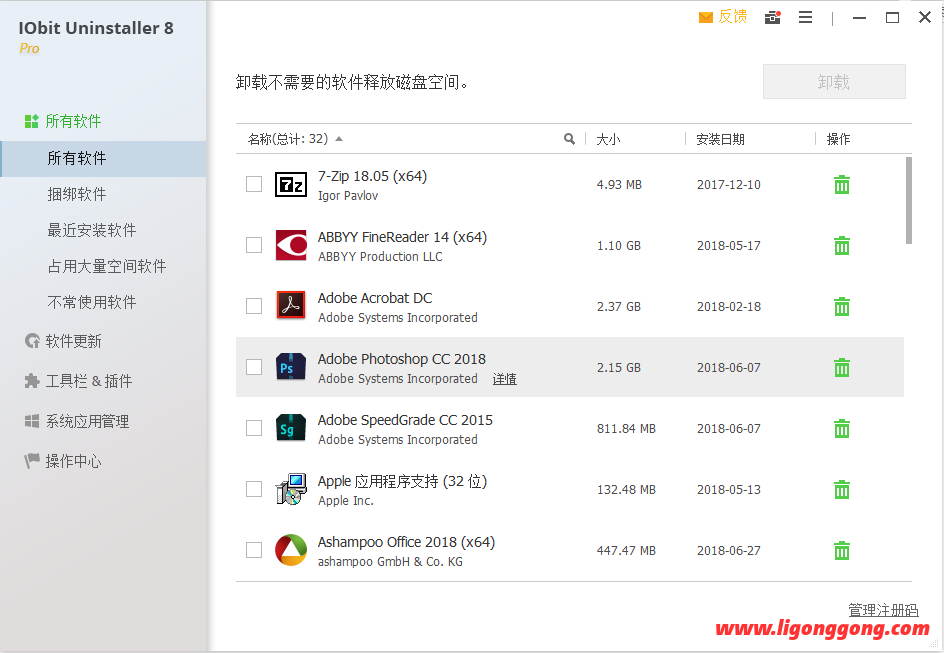Select the Adobe Acrobat DC checkbox
Viewport: 944px width, 653px height.
[x=254, y=306]
